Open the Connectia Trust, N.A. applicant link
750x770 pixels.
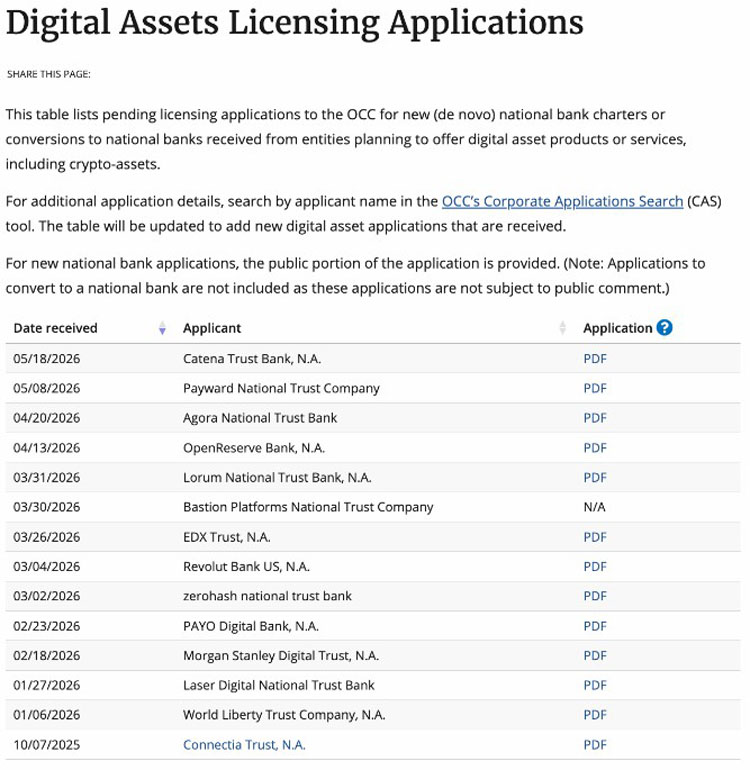pos(244,745)
